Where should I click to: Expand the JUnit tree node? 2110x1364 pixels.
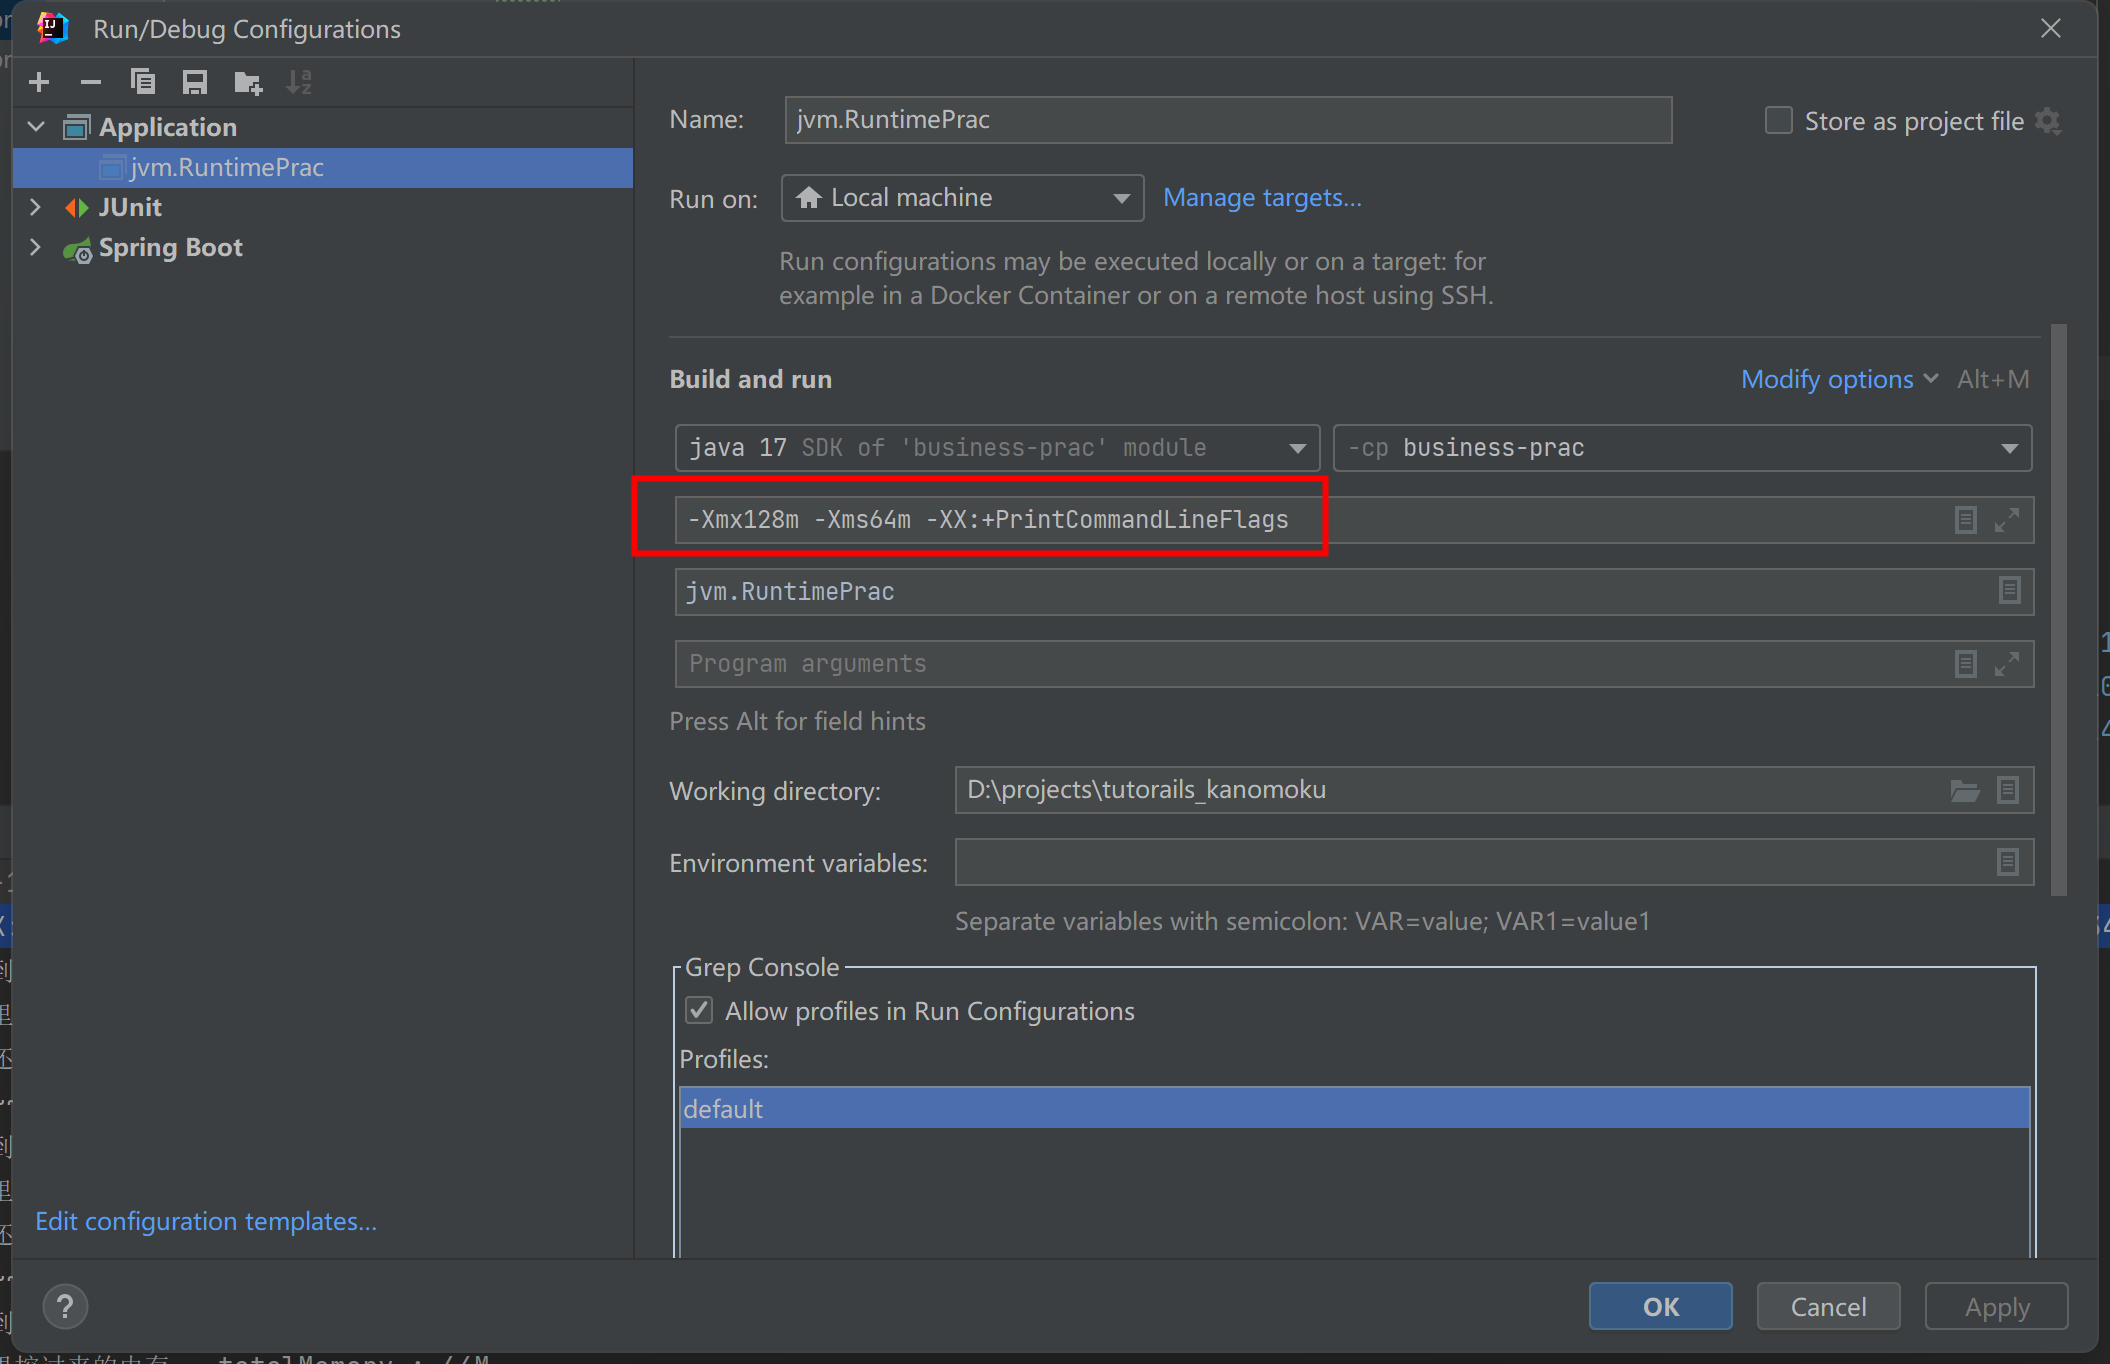click(x=36, y=207)
